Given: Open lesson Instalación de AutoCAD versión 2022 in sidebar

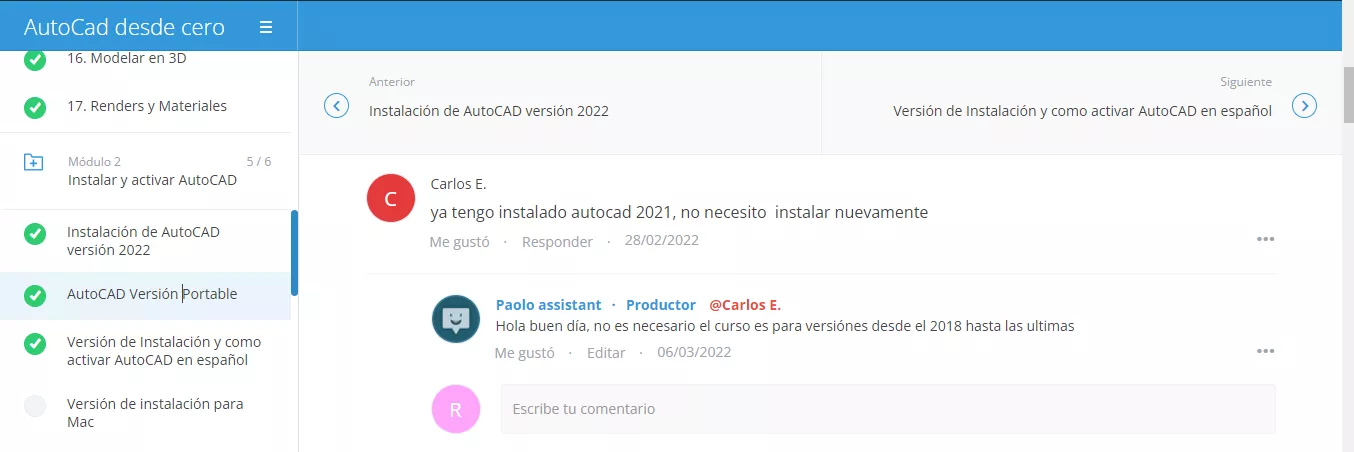Looking at the screenshot, I should point(143,241).
